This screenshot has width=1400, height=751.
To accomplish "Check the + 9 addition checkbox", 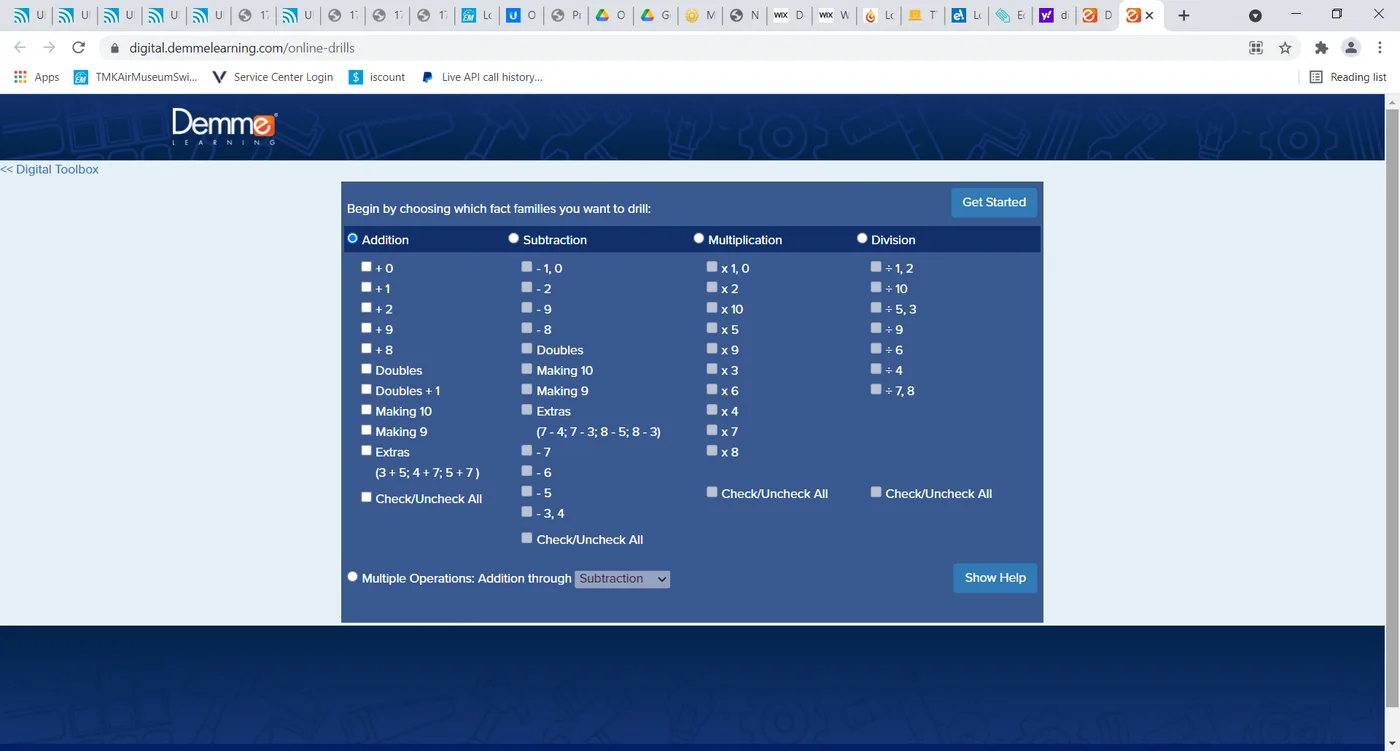I will point(366,328).
